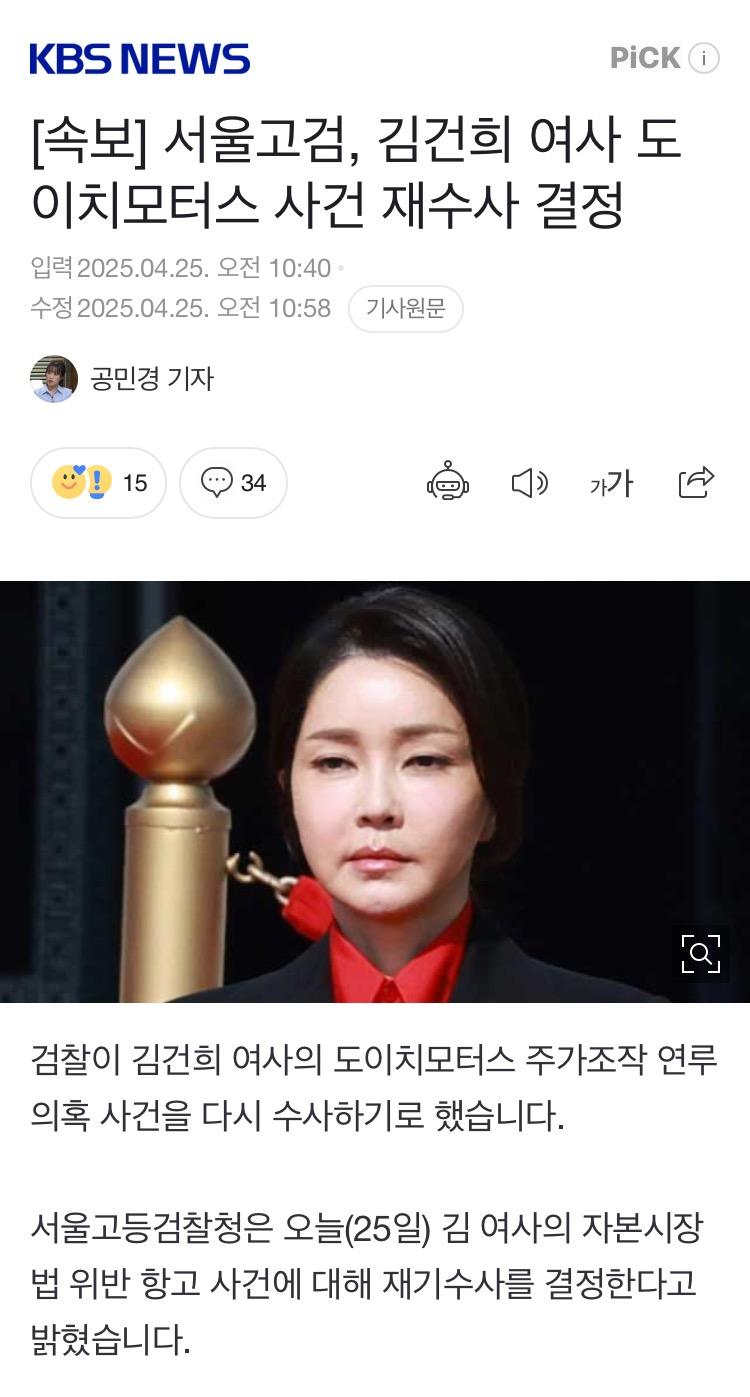Tap the 입력 2025.04.25. 오전 10:40 timestamp
Screen dimensions: 750x1397
(x=181, y=268)
